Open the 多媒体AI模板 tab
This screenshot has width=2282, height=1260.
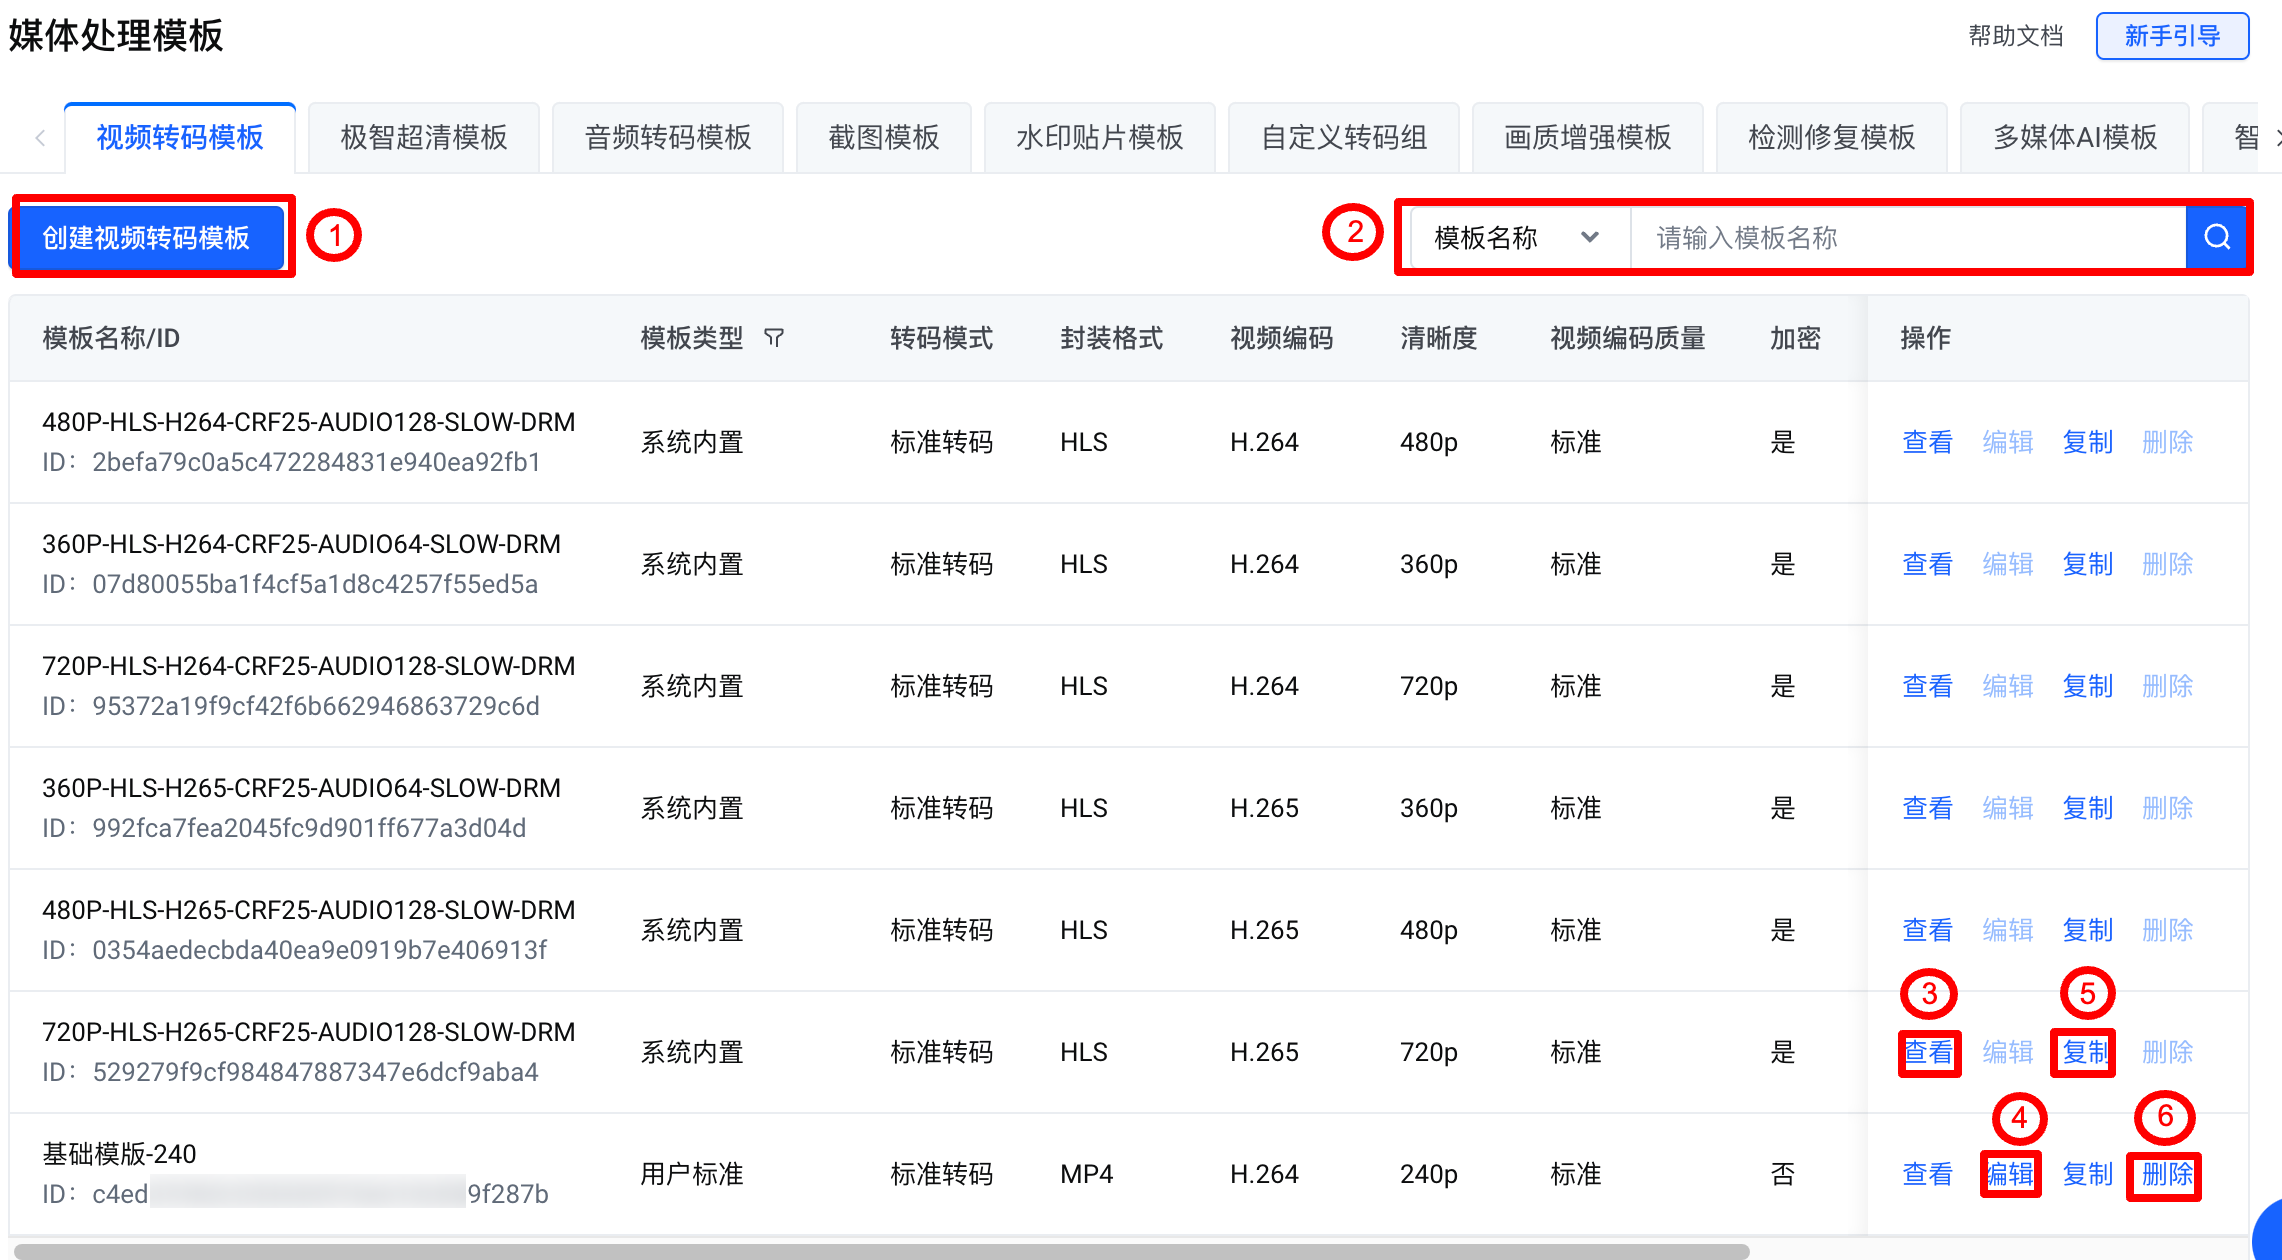point(2075,137)
